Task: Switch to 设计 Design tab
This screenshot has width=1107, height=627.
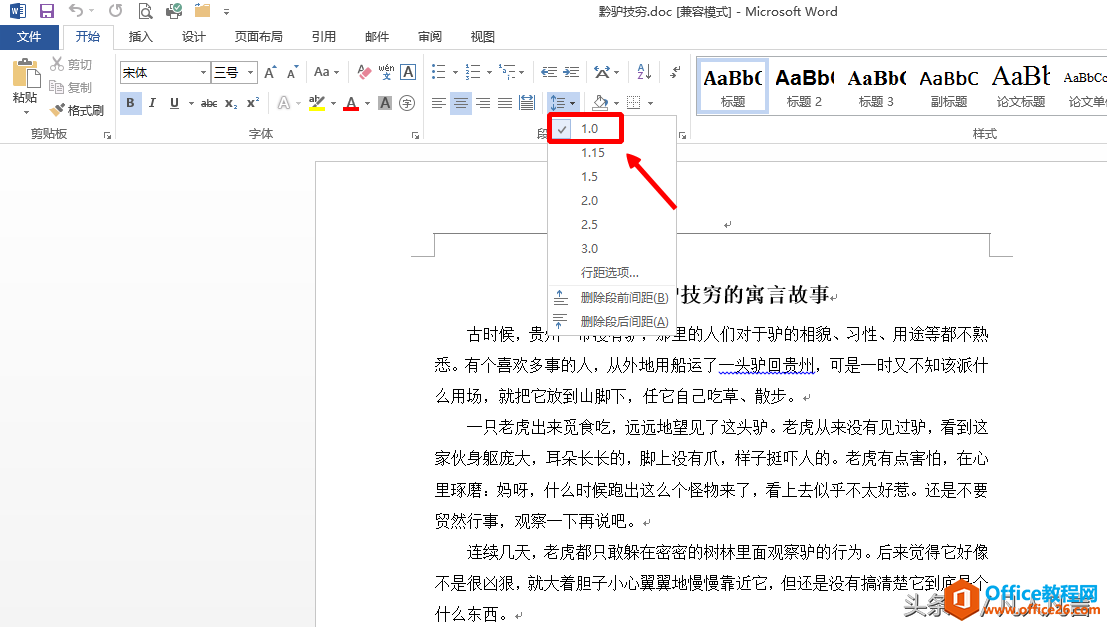Action: click(x=193, y=37)
